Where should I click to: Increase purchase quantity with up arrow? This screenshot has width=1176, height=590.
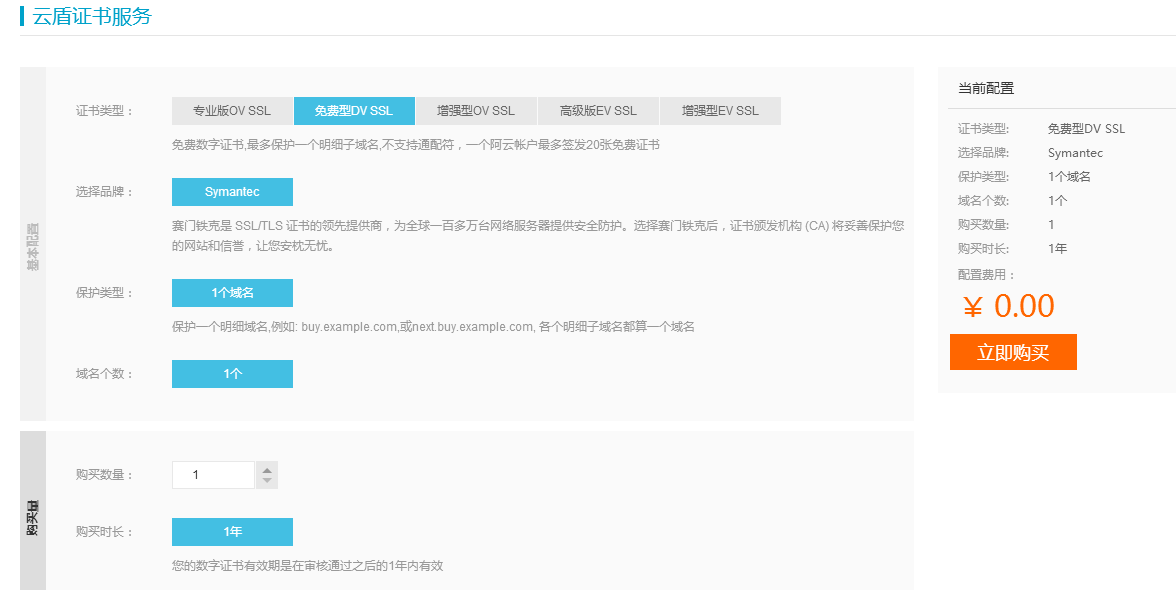pyautogui.click(x=267, y=469)
